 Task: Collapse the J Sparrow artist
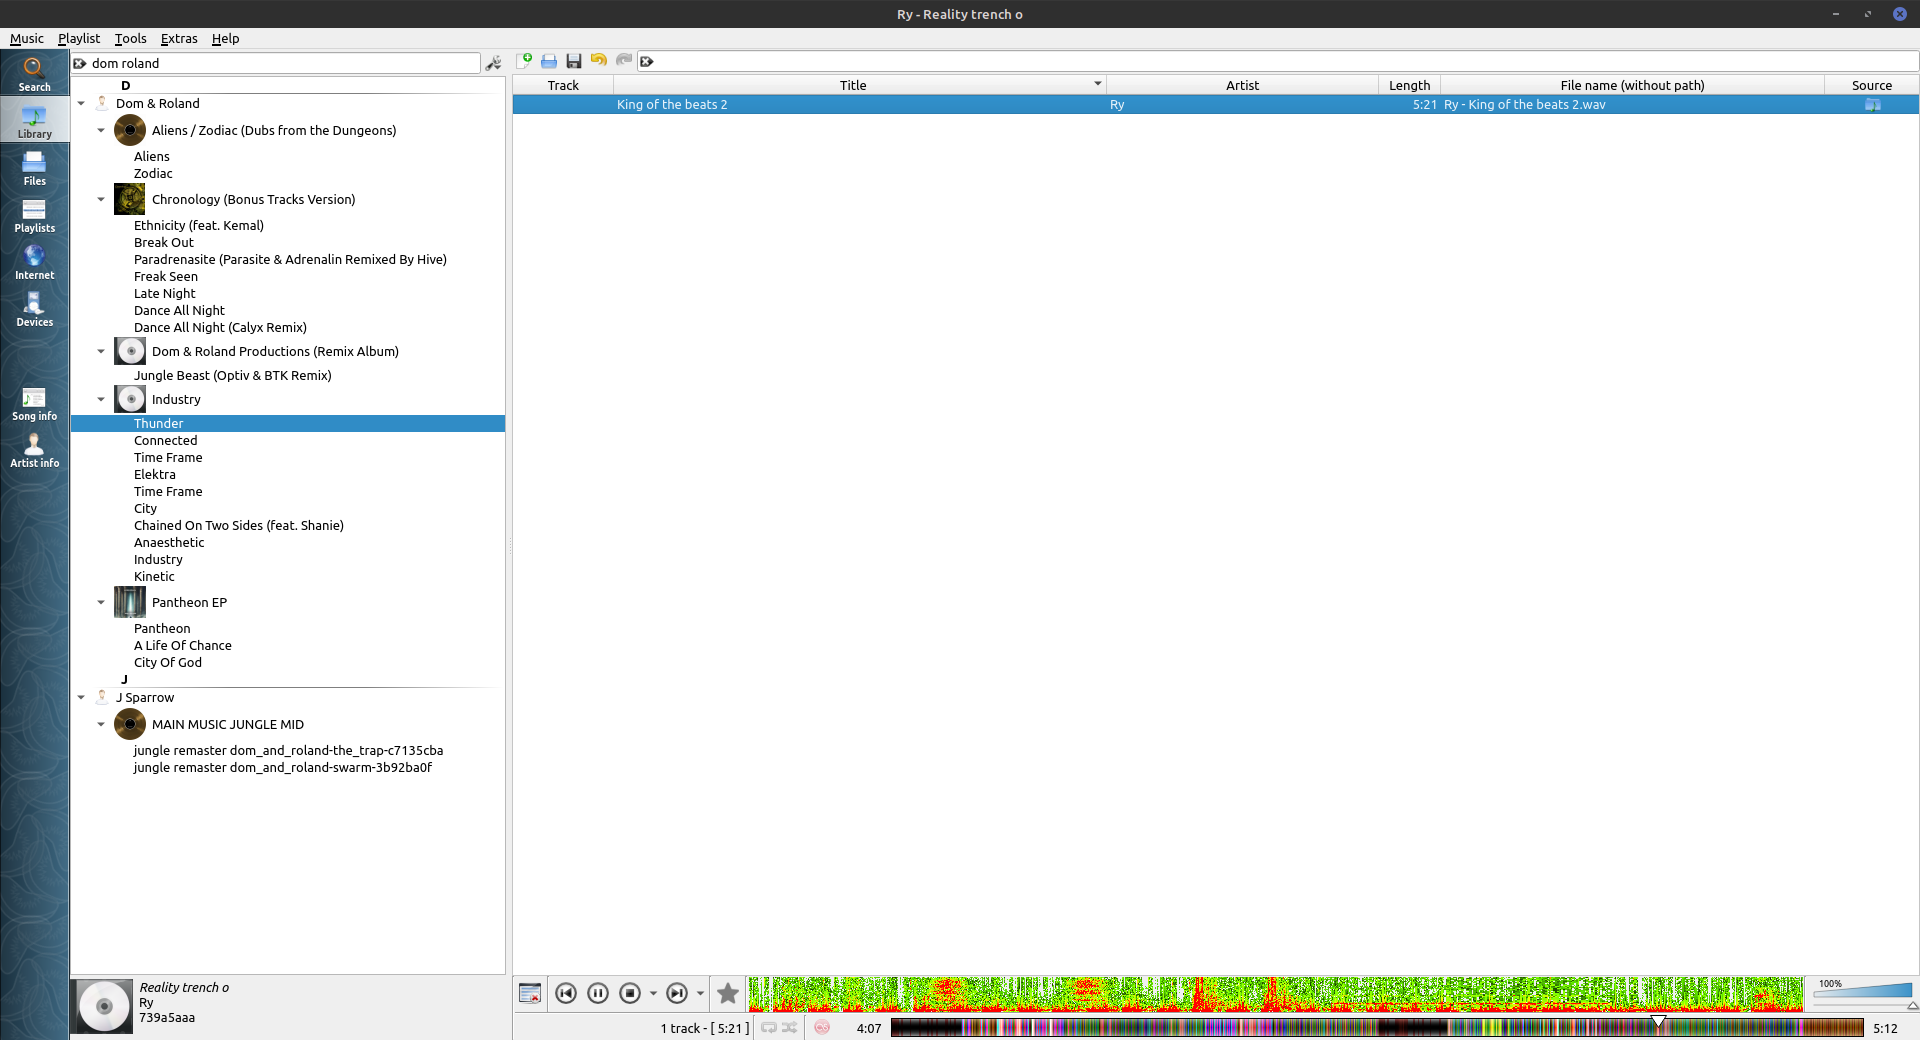click(x=81, y=697)
